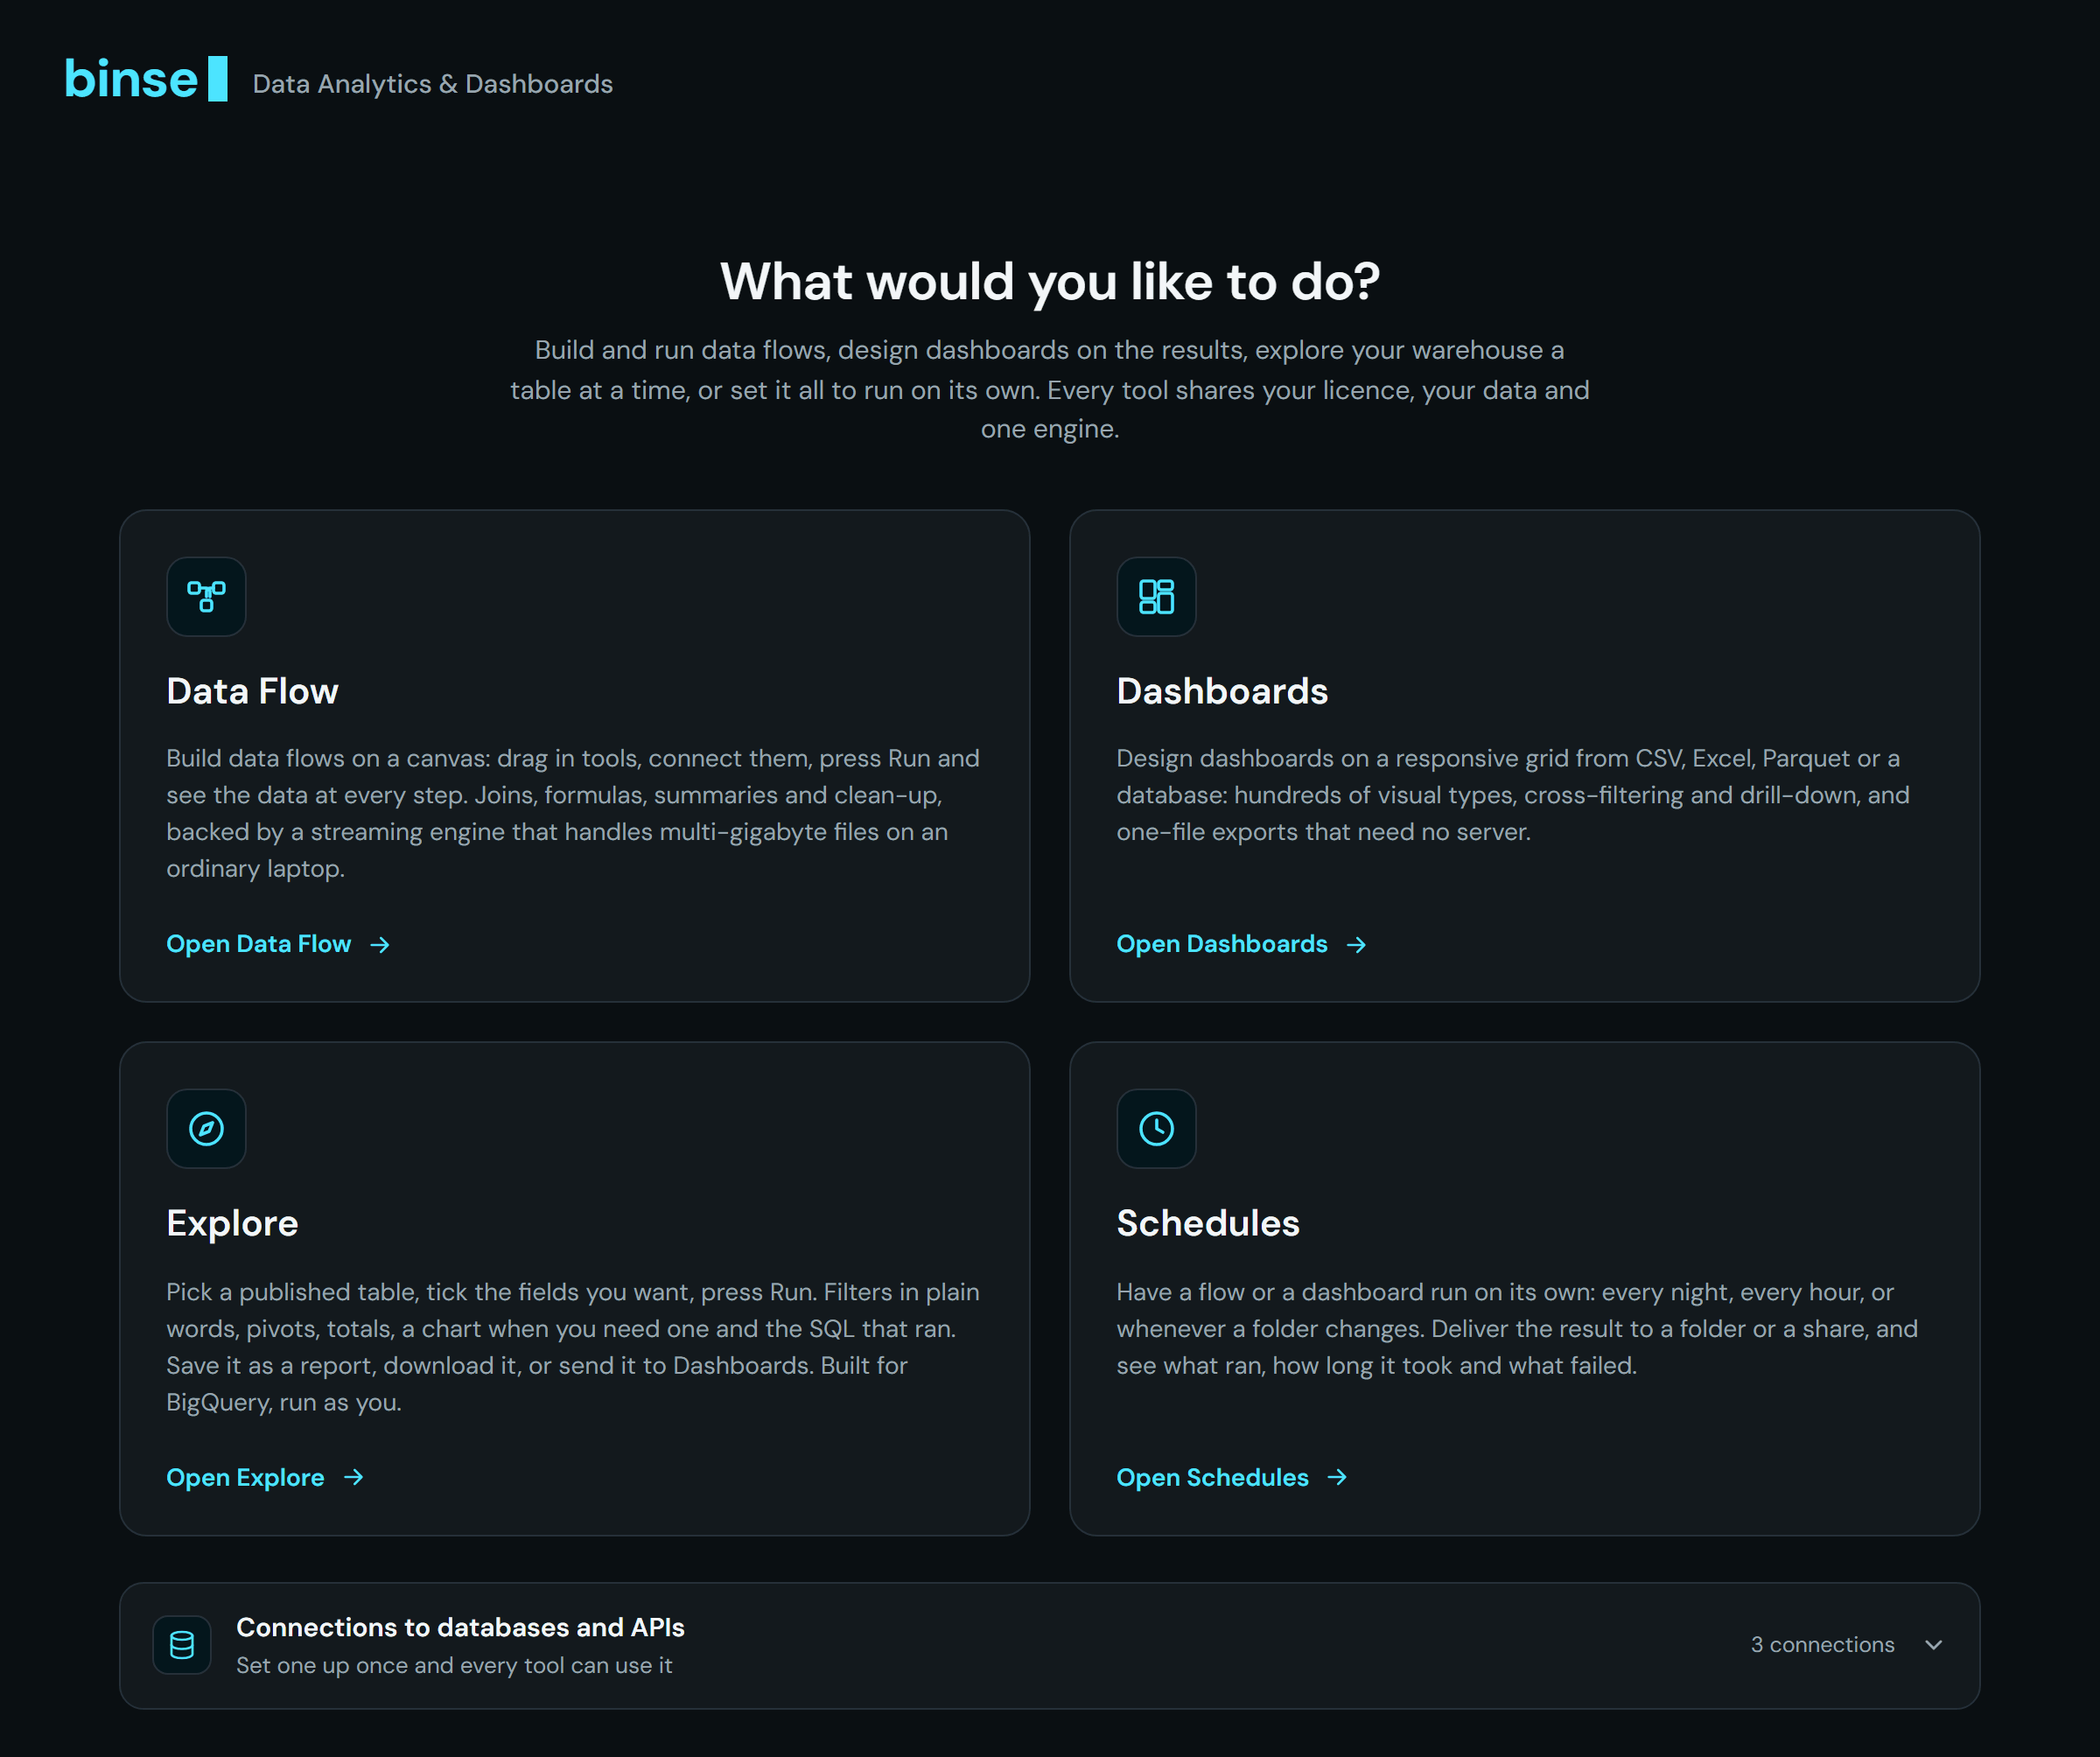The image size is (2100, 1757).
Task: Click the Data Flow description paragraph
Action: pos(573,813)
